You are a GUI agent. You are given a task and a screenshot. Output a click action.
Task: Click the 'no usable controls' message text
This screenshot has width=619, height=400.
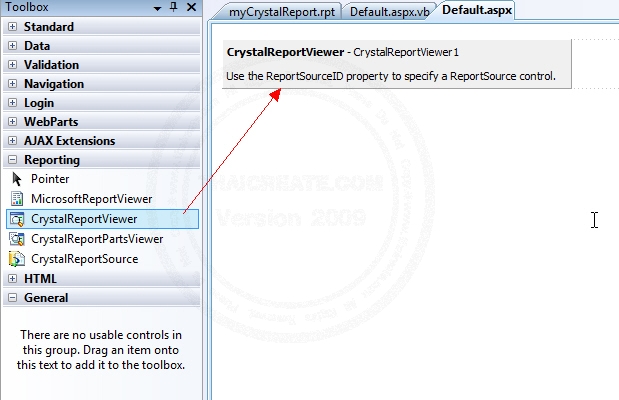coord(101,350)
